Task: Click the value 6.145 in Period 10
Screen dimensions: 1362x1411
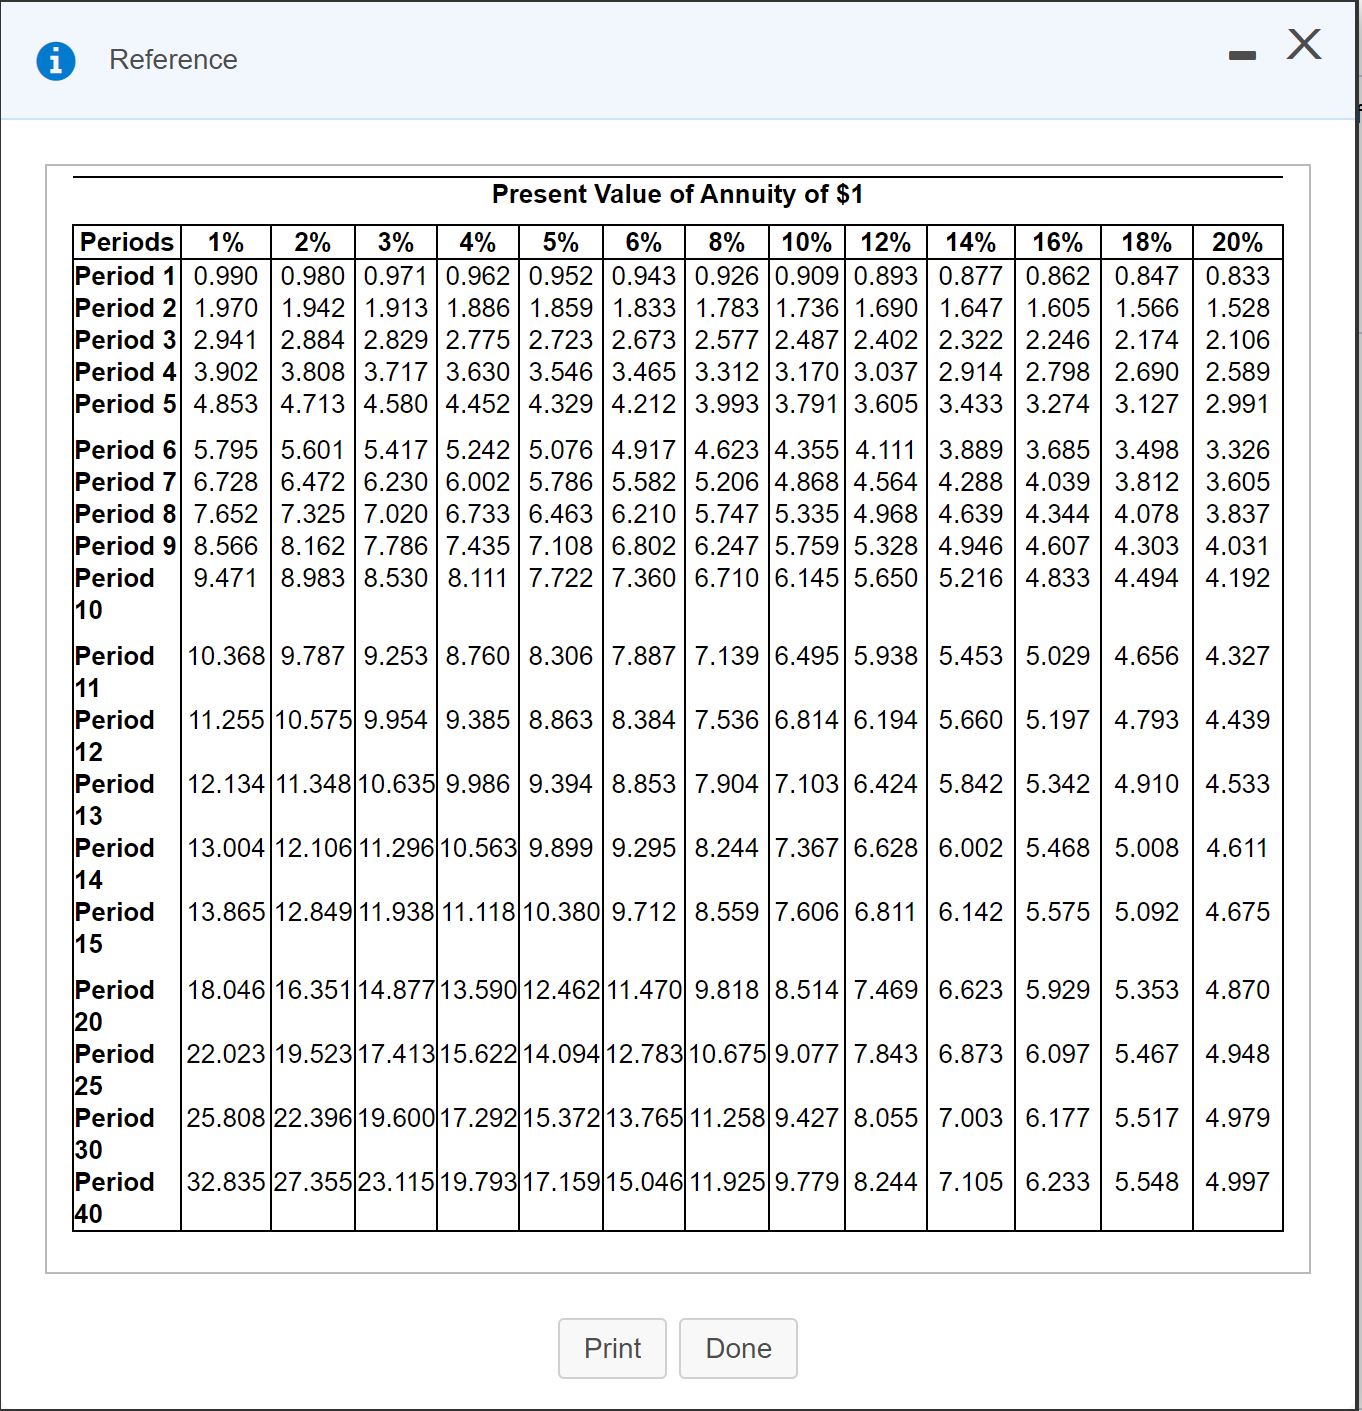Action: click(807, 578)
